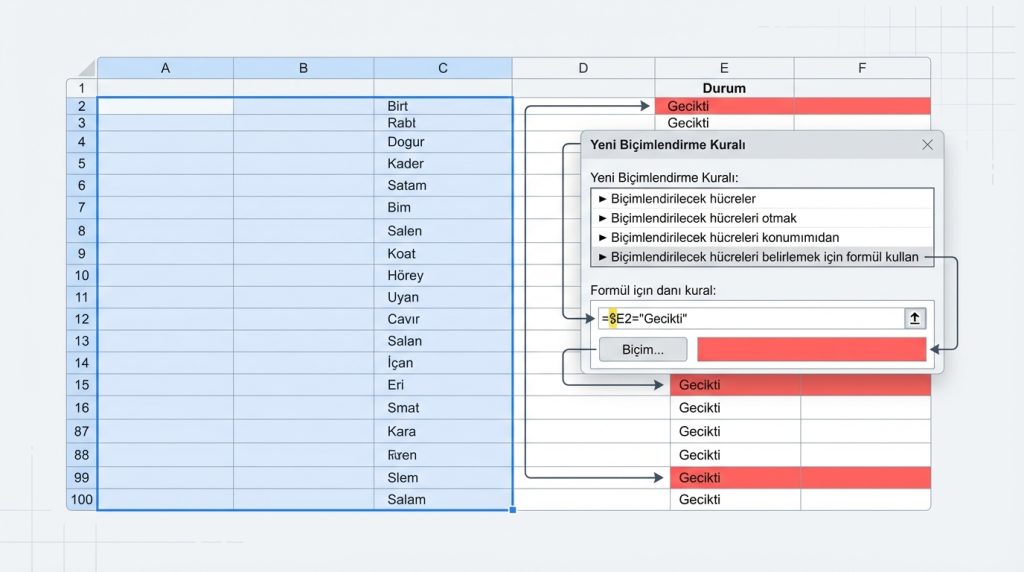This screenshot has height=572, width=1024.
Task: Select 'belirlemek için formül kullan' rule option
Action: point(761,257)
